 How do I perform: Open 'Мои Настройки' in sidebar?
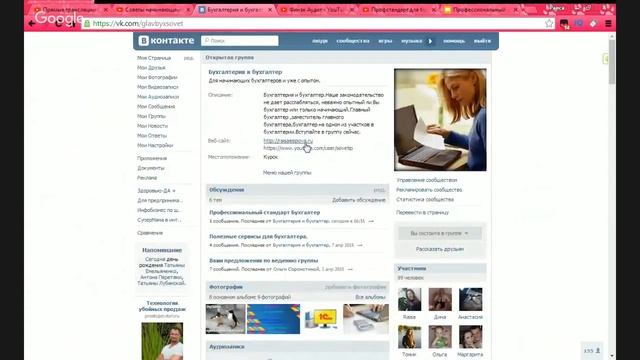(155, 145)
